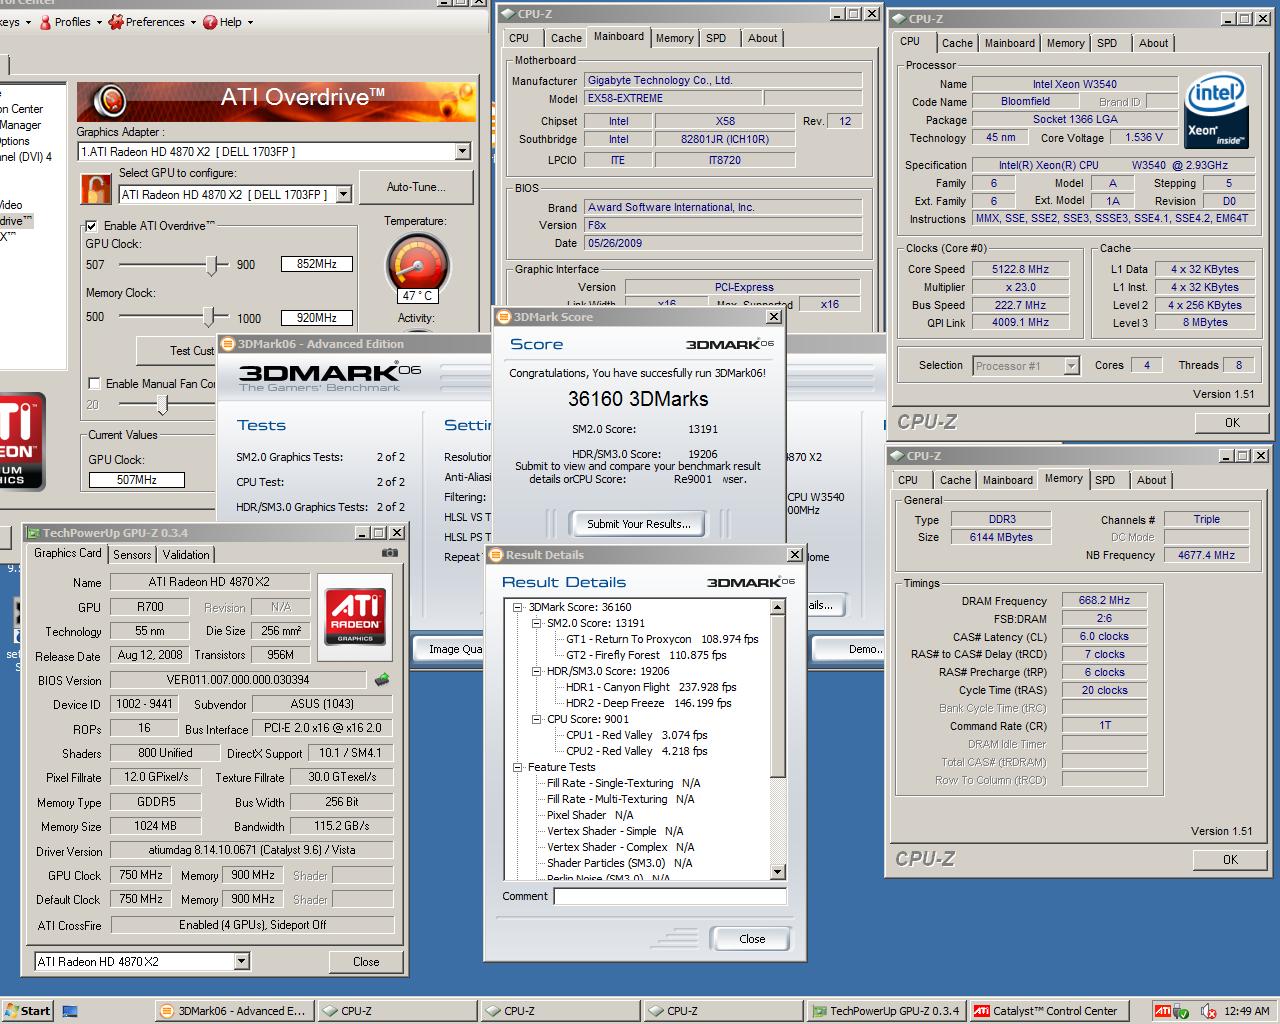Click Test Custom Clocks button
Viewport: 1280px width, 1024px height.
[x=178, y=351]
